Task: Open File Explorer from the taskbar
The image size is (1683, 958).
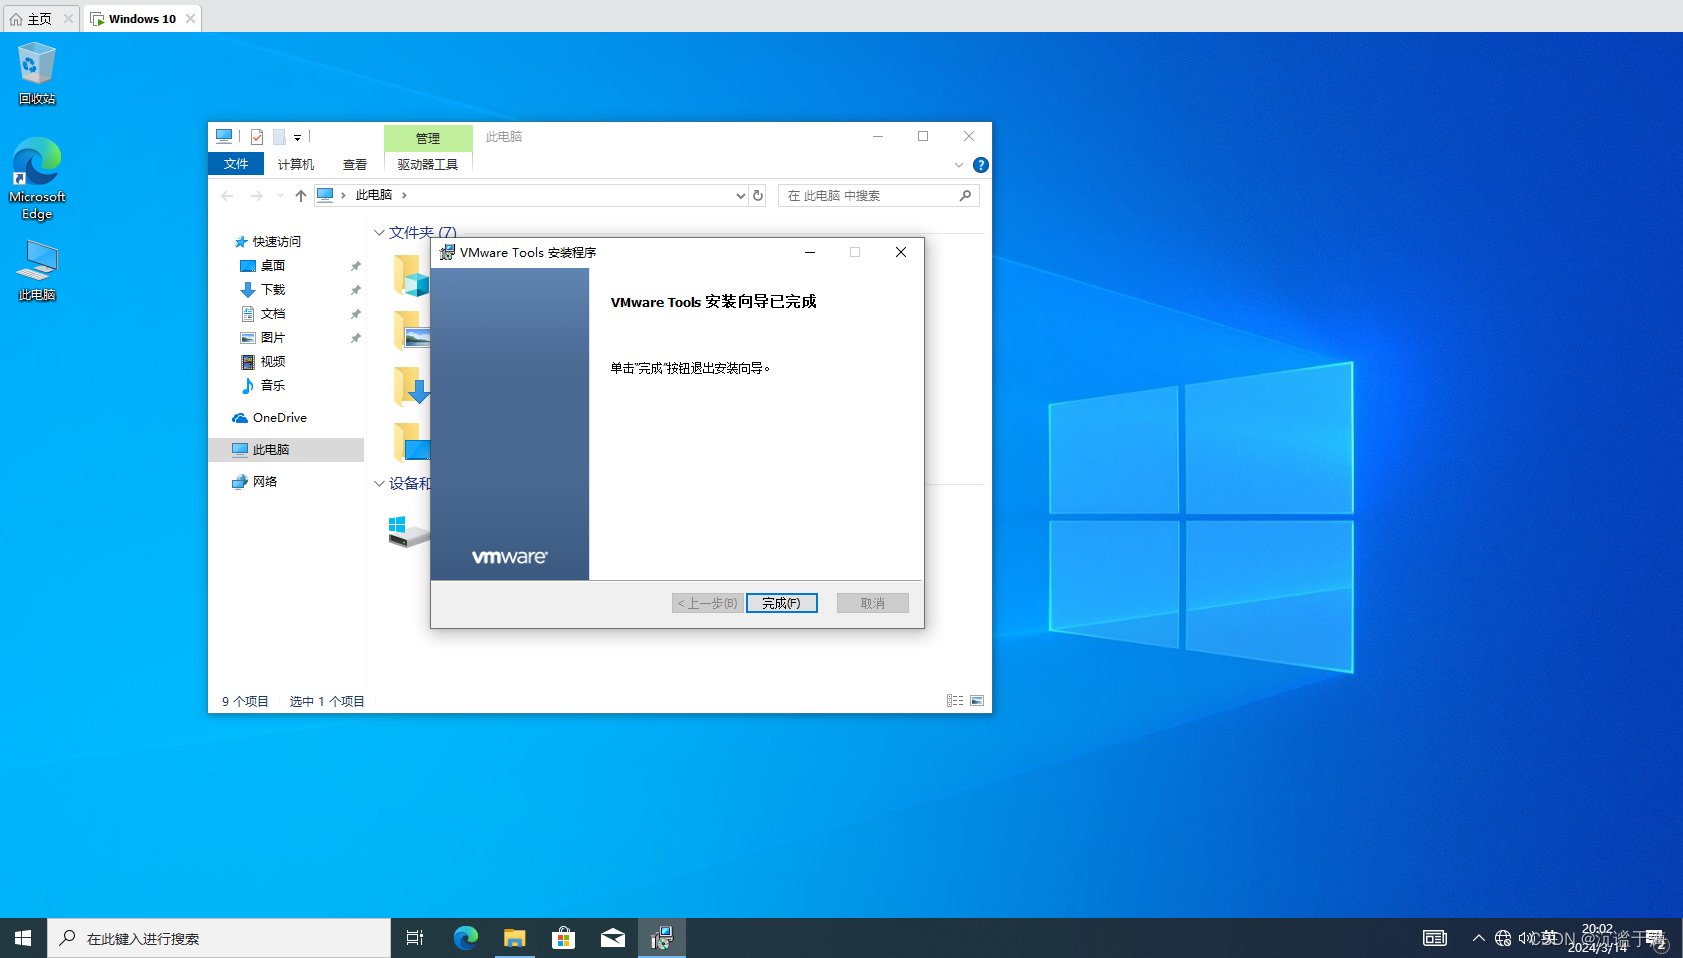Action: click(514, 938)
